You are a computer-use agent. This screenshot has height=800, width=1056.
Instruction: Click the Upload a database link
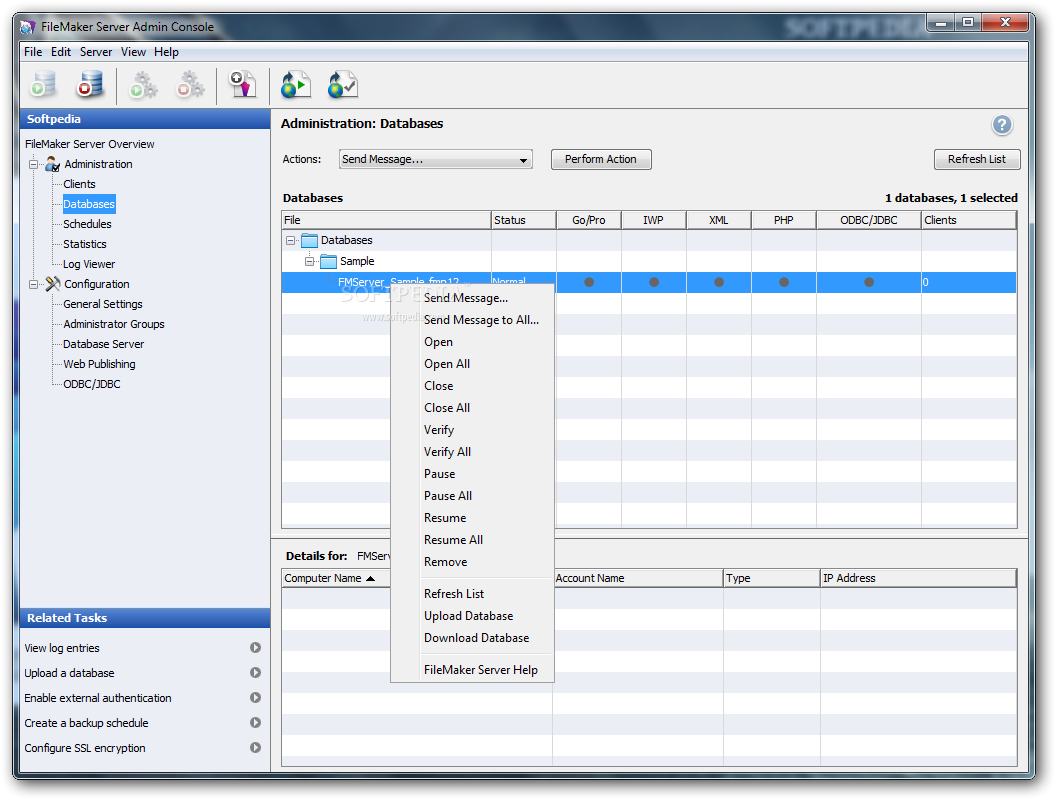click(69, 673)
